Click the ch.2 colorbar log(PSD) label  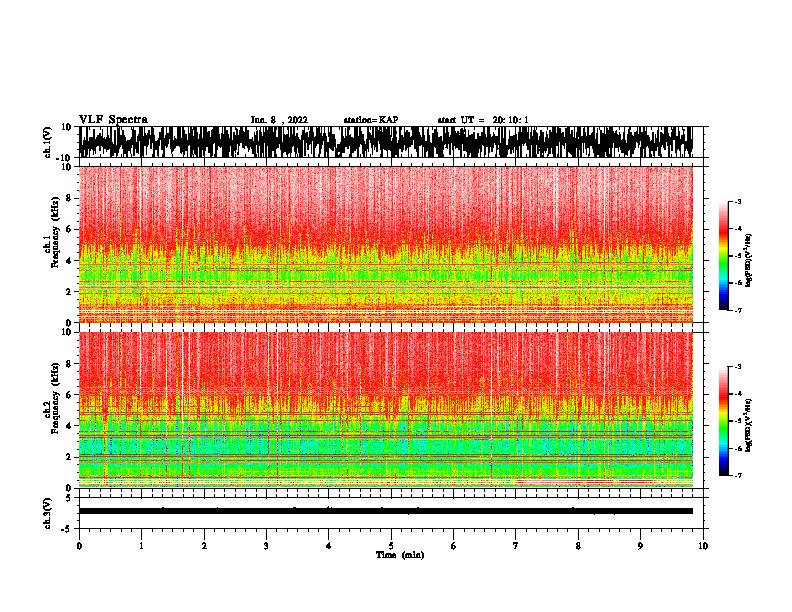[x=749, y=424]
